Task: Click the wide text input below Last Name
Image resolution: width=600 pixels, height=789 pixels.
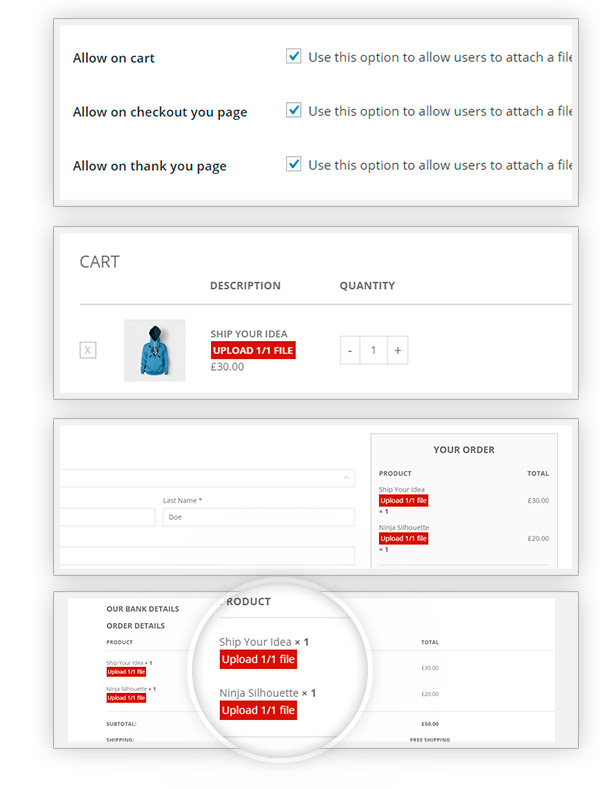Action: [207, 555]
